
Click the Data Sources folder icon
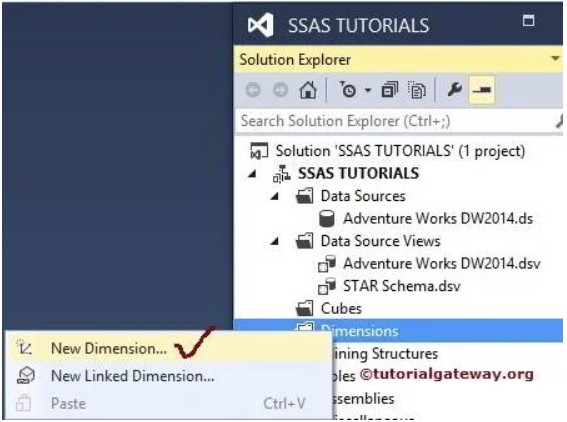coord(304,196)
